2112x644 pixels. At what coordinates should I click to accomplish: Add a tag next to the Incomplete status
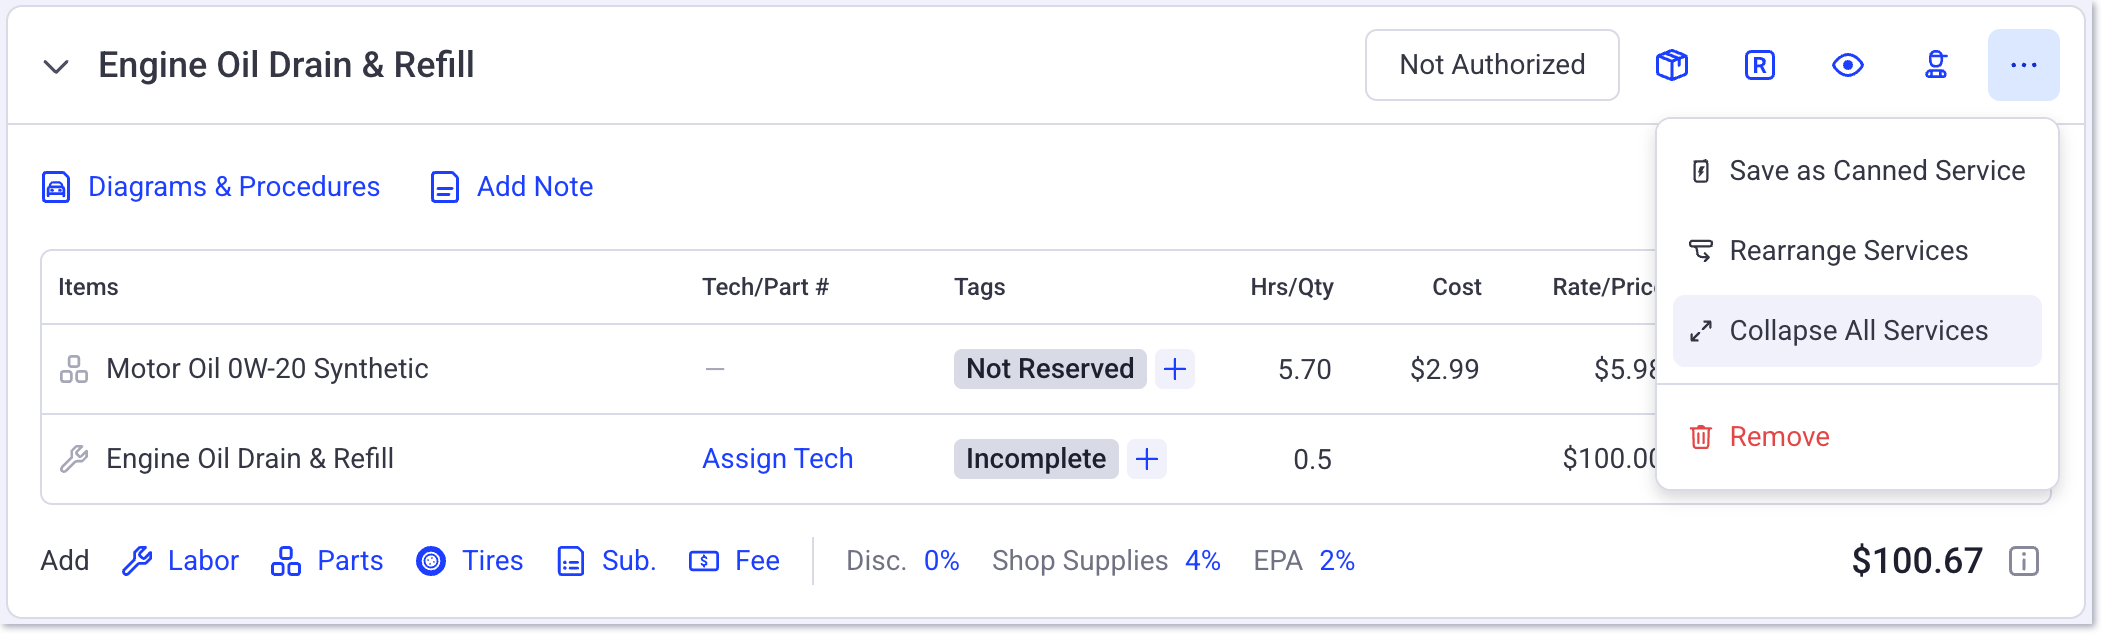click(1146, 459)
